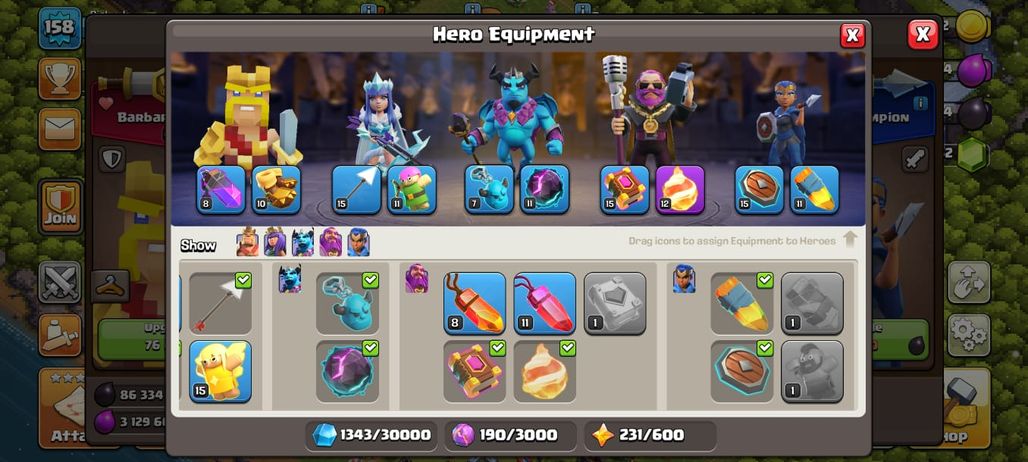Select the level 11 pink Rage Gem equipment
The image size is (1028, 462).
pos(545,303)
